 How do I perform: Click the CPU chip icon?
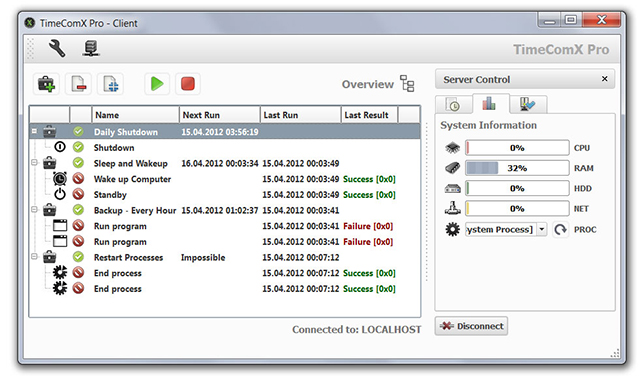(452, 148)
